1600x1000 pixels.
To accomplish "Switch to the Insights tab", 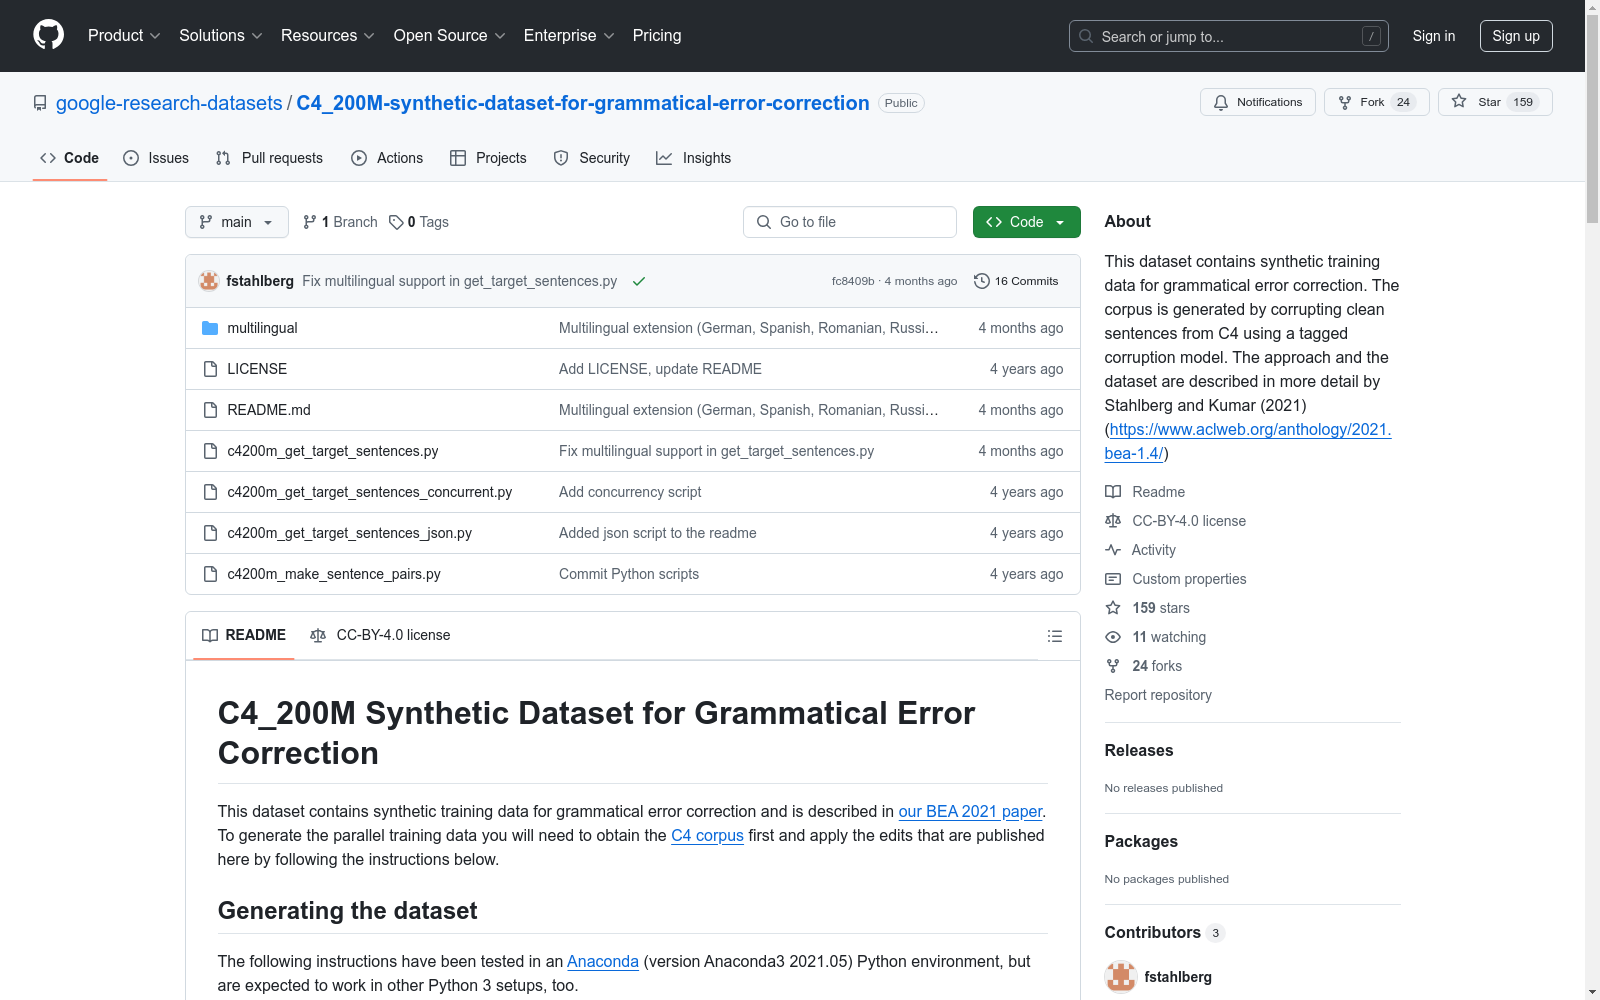I will click(693, 158).
